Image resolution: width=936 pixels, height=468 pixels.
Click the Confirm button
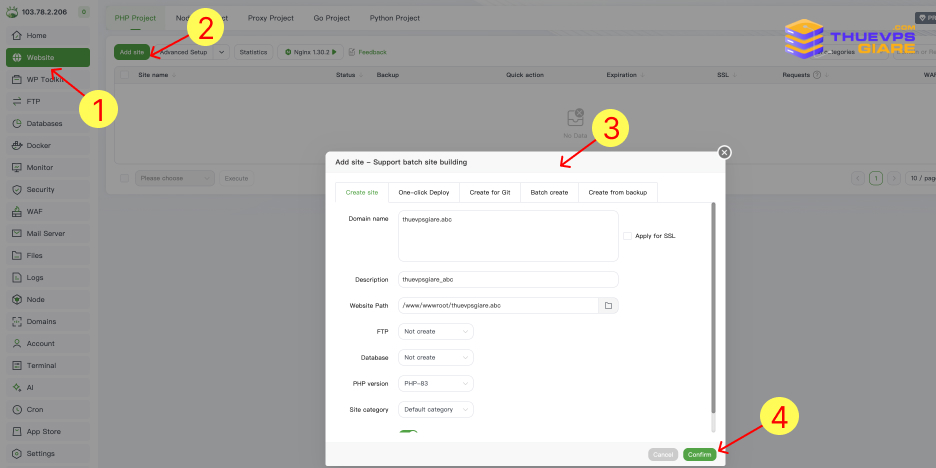[x=700, y=454]
